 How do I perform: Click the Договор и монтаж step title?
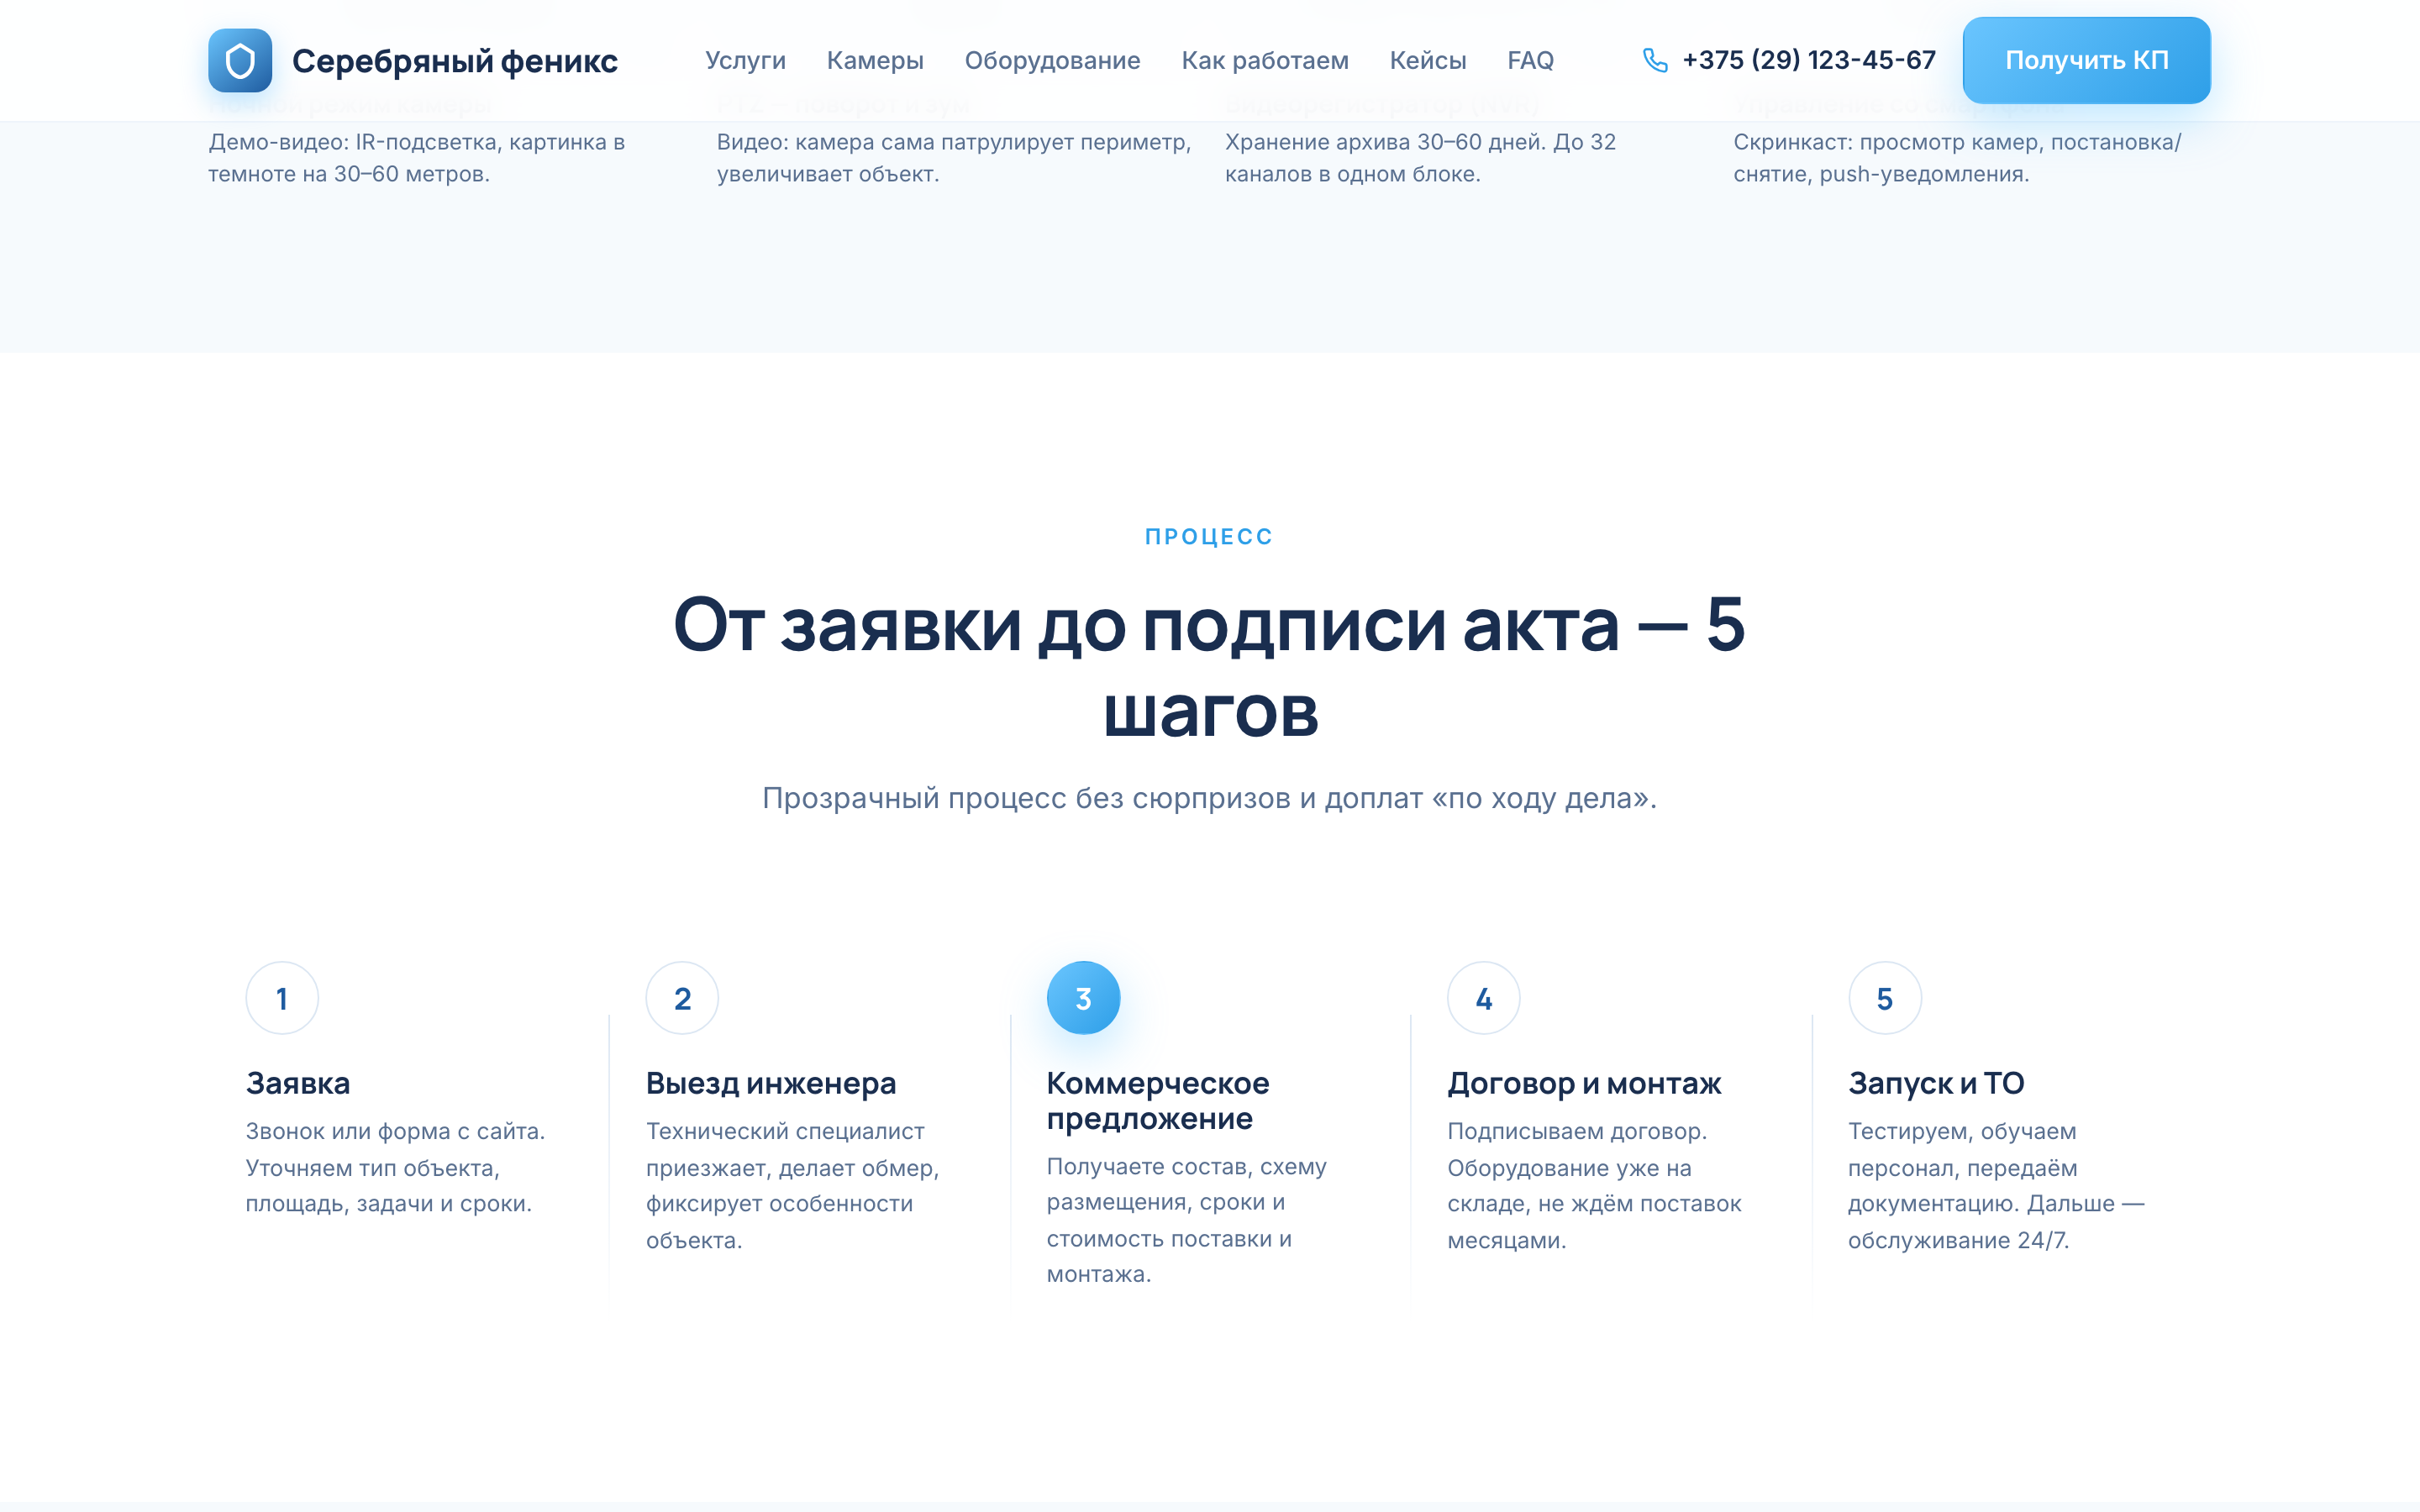pyautogui.click(x=1584, y=1083)
